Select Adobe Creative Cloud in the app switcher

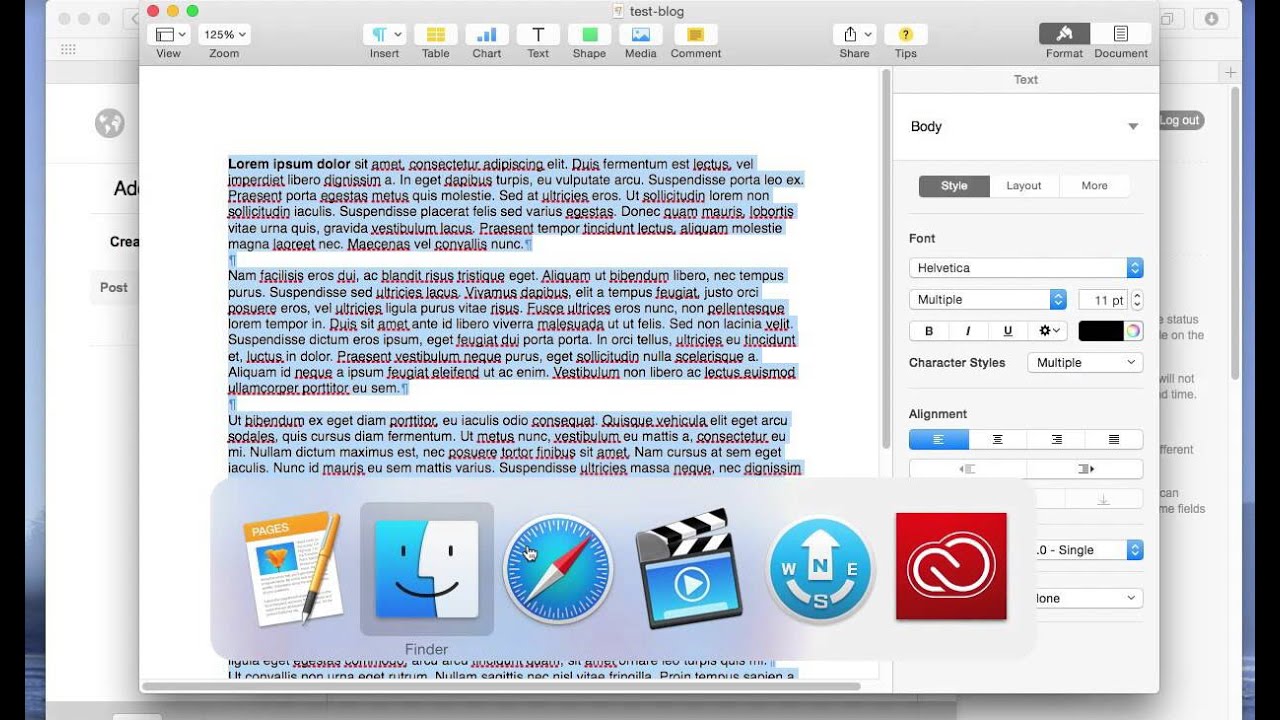951,567
